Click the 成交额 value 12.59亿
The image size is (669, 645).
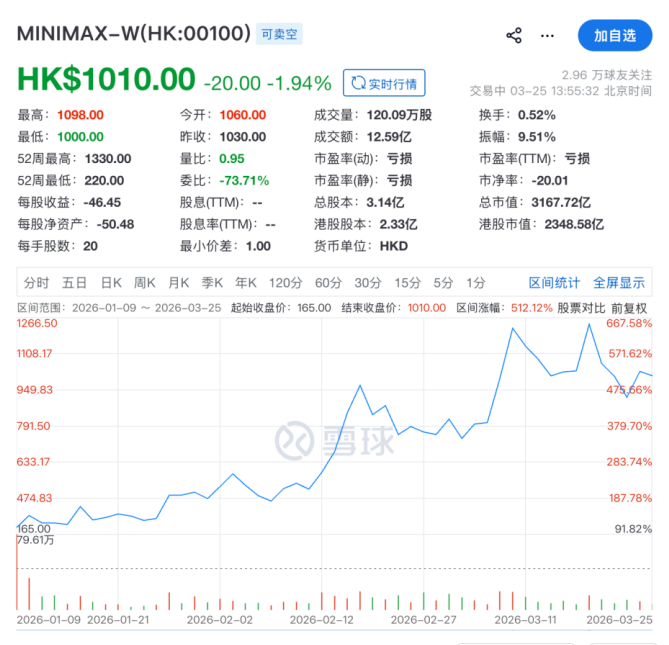tap(389, 137)
